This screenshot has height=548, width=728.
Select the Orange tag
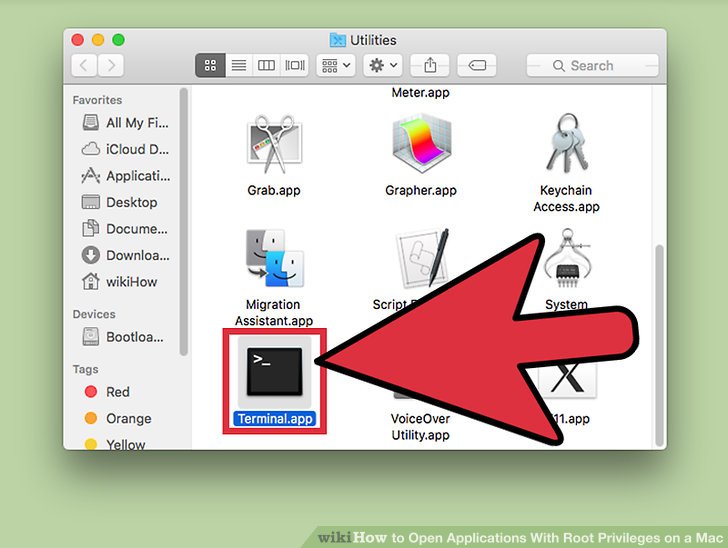pyautogui.click(x=118, y=418)
